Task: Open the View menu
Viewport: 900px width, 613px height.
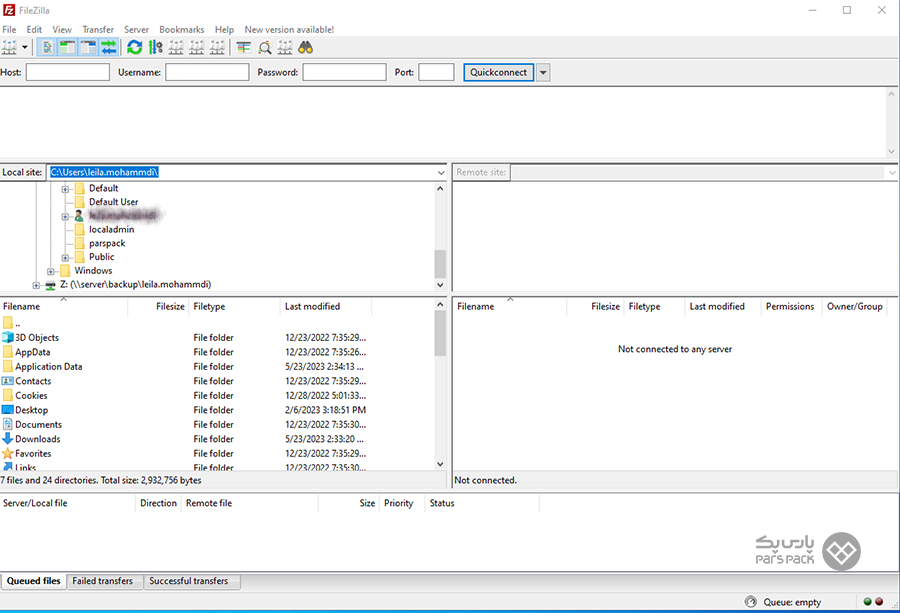Action: (62, 29)
